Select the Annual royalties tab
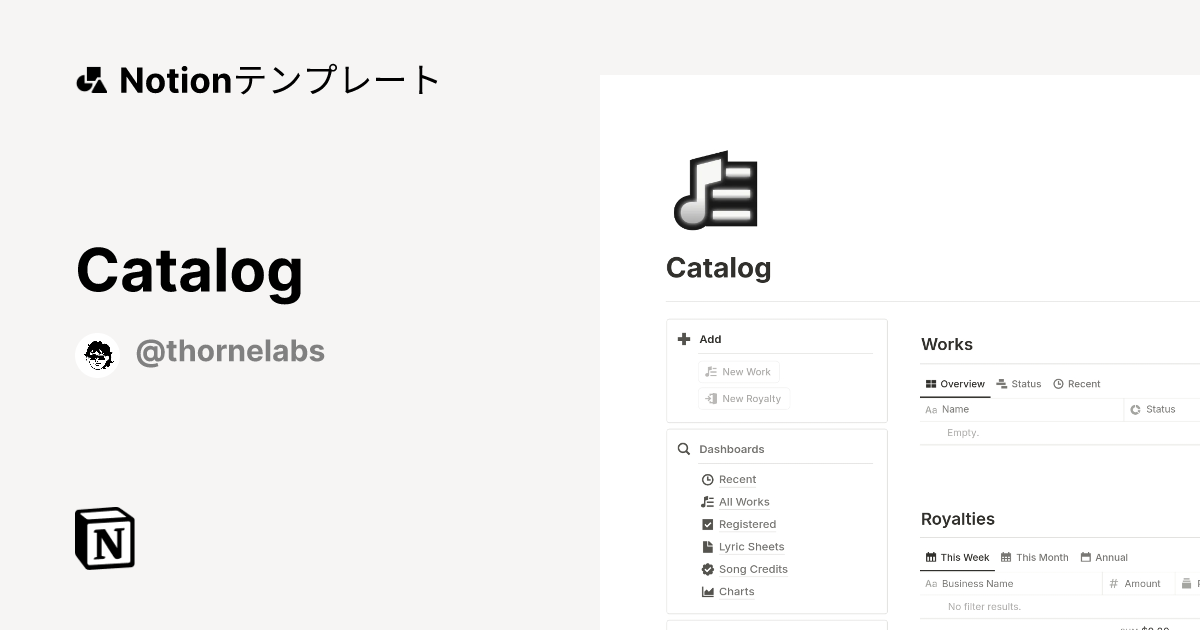The height and width of the screenshot is (630, 1200). pyautogui.click(x=1104, y=558)
